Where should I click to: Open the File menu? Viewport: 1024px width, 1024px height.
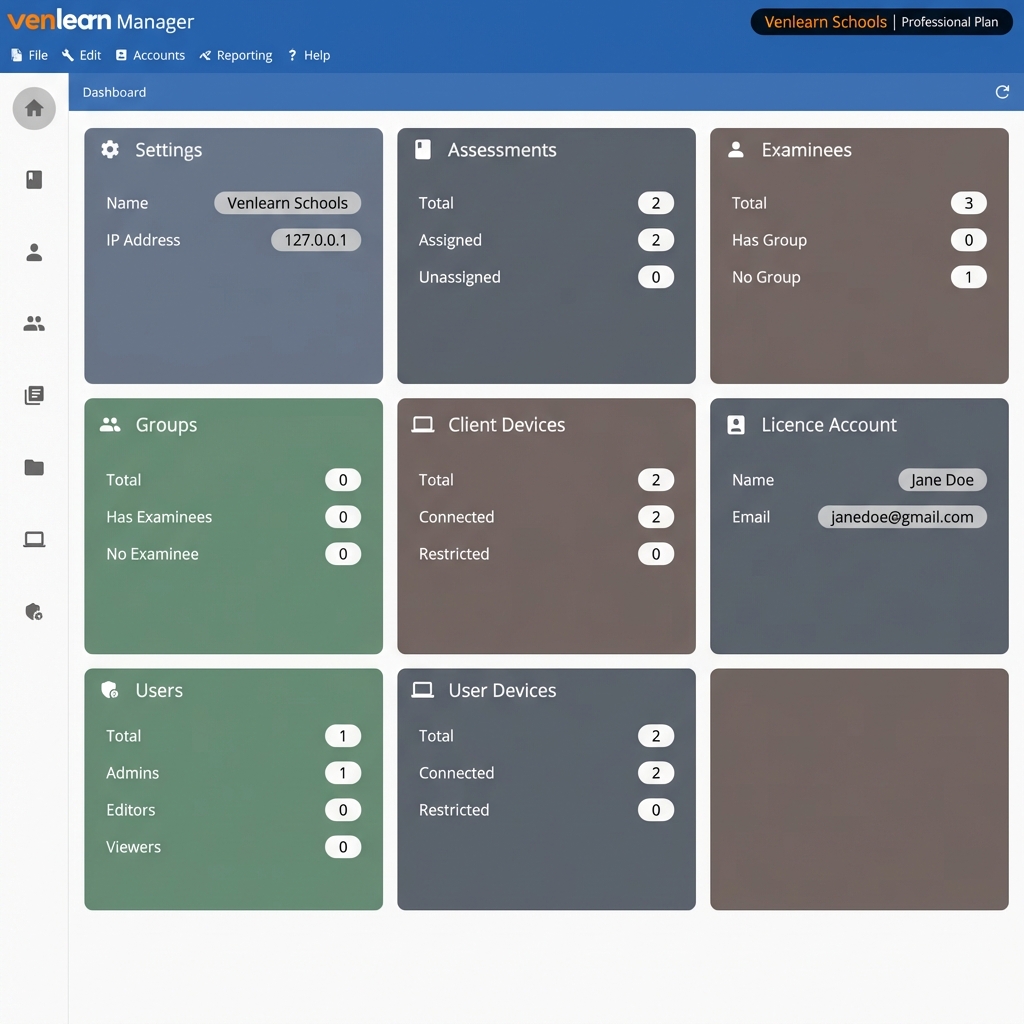coord(30,55)
